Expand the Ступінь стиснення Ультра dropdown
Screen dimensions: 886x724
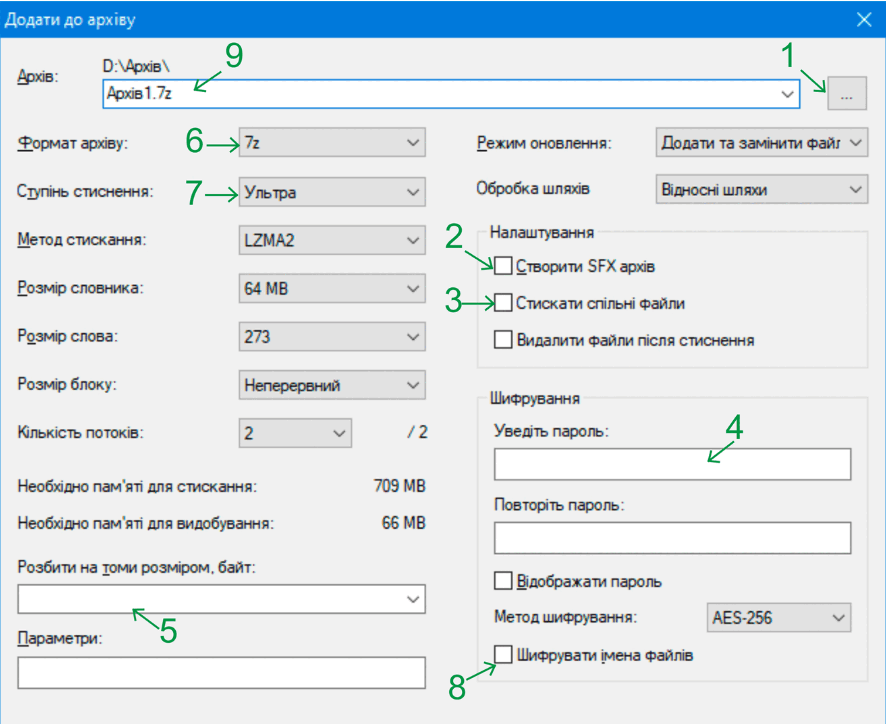tap(332, 192)
